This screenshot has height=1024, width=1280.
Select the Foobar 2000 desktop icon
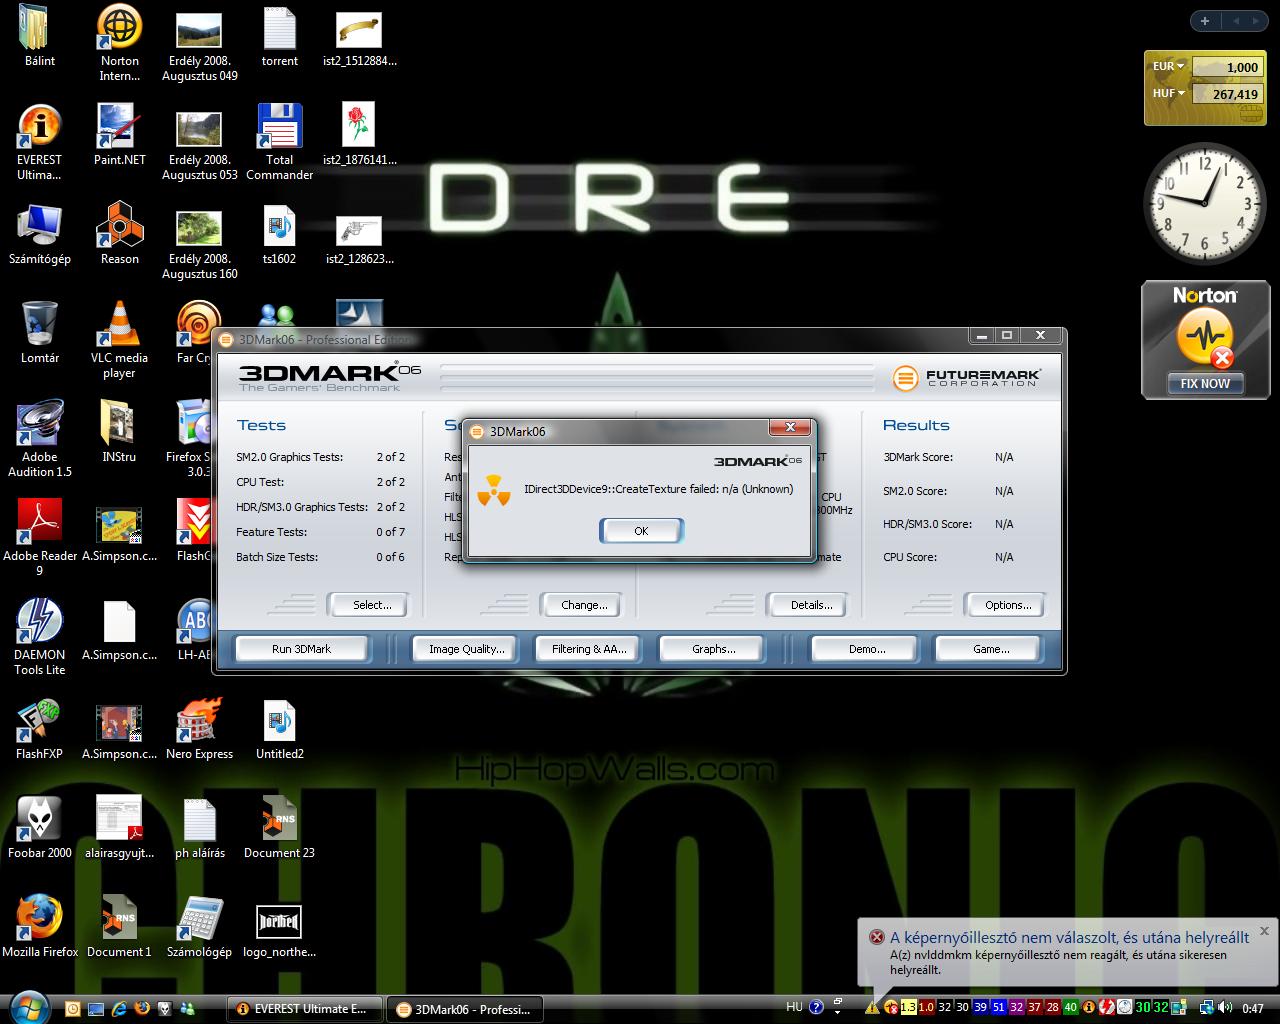pyautogui.click(x=40, y=829)
